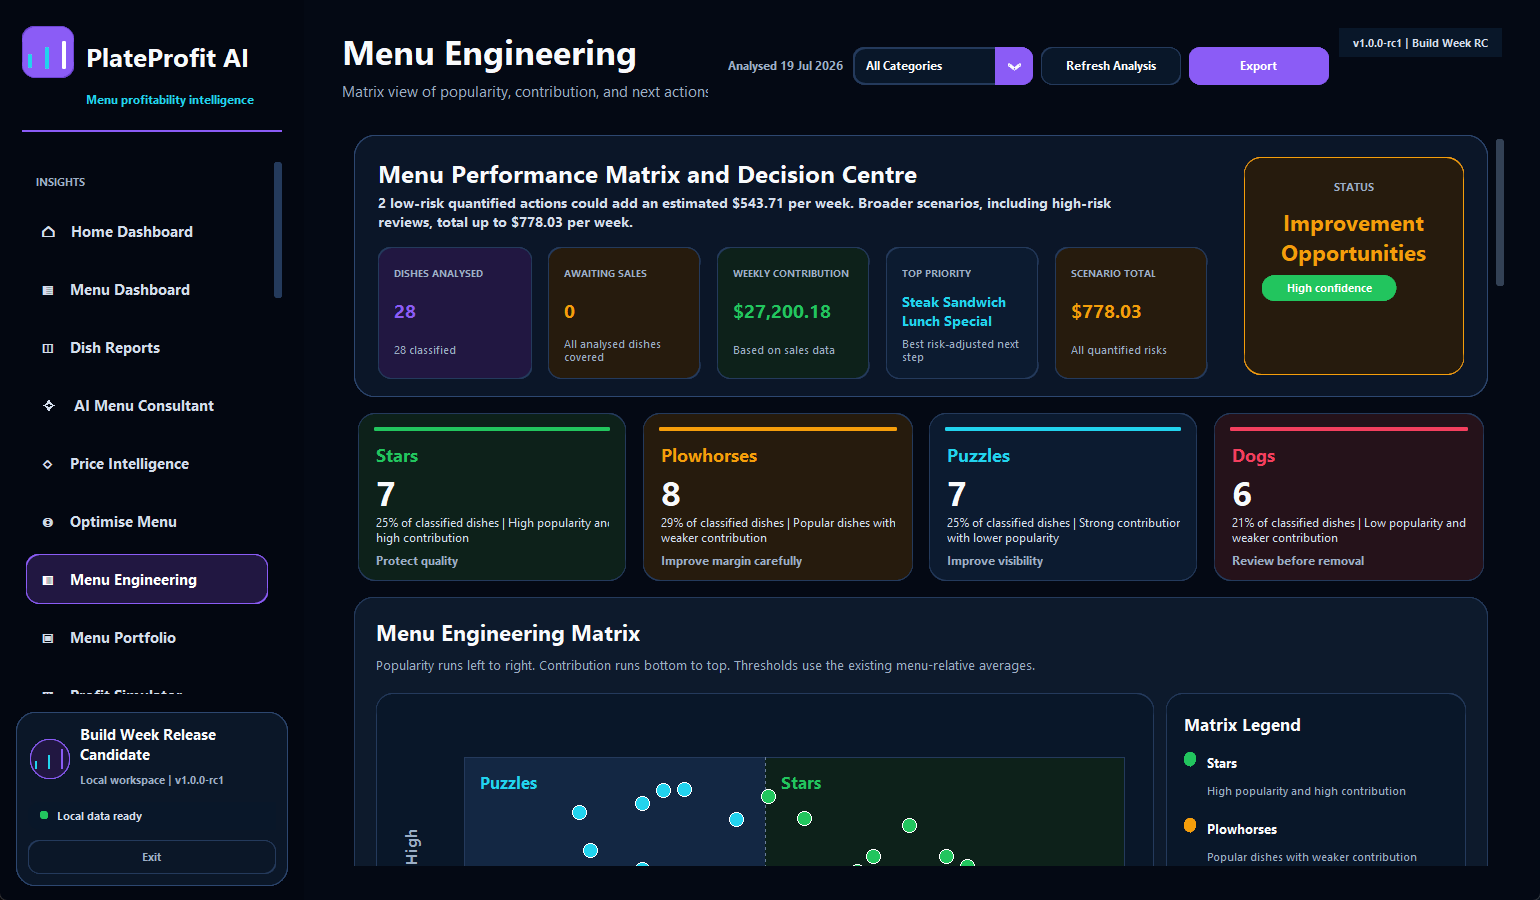Click the purple dropdown chevron arrow

coord(1014,66)
